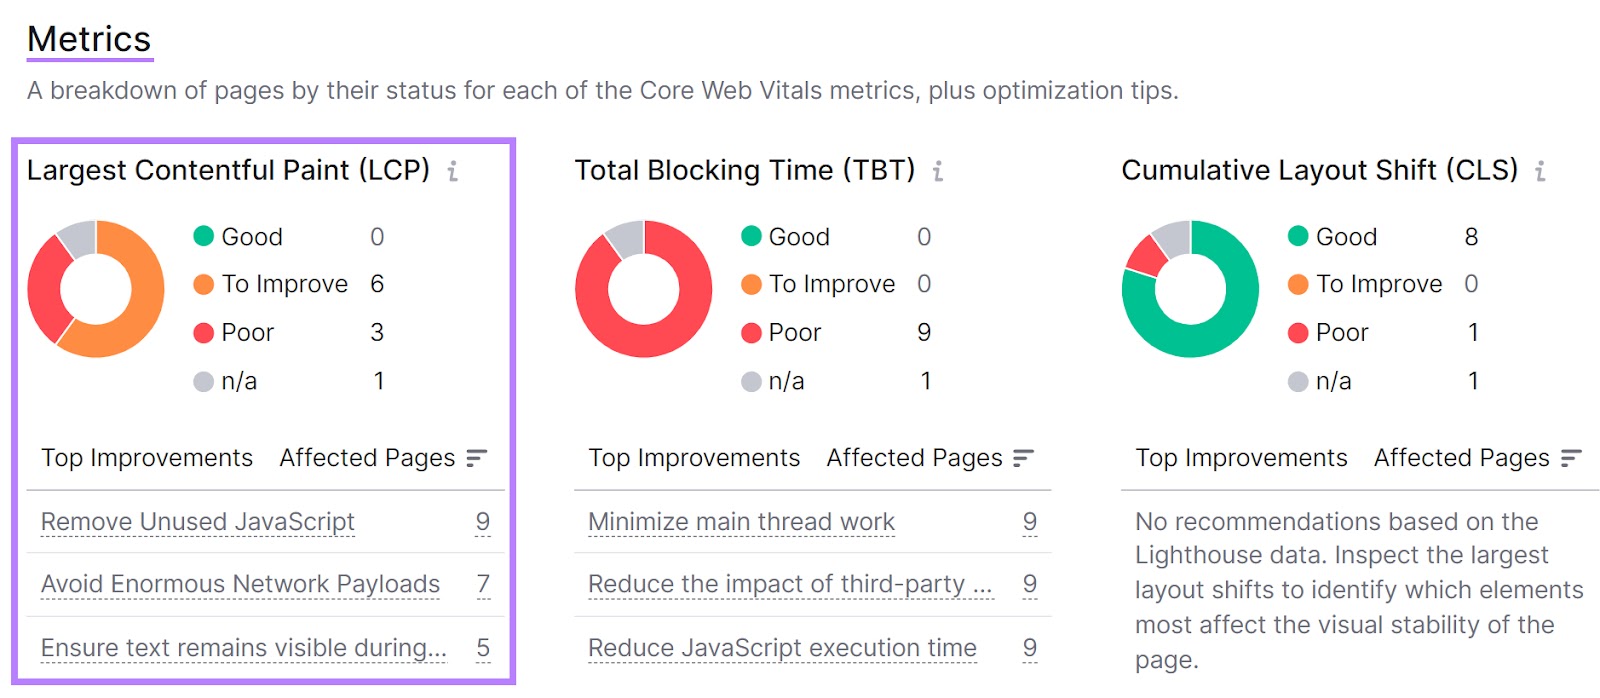Click the Metrics heading link
This screenshot has width=1600, height=698.
[89, 39]
